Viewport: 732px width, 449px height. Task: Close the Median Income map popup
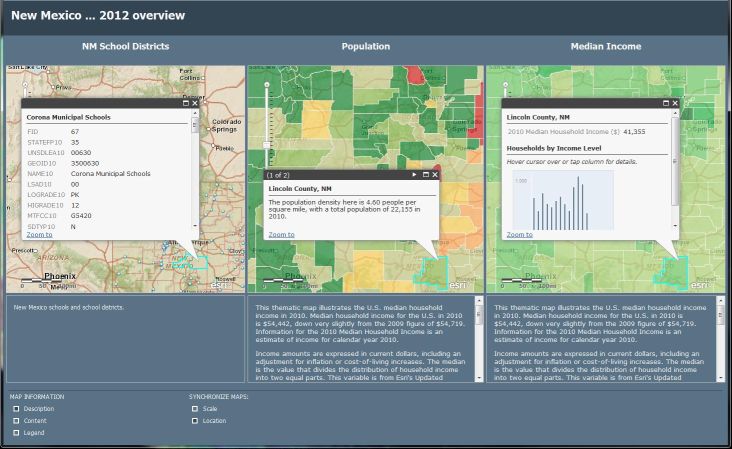(675, 103)
